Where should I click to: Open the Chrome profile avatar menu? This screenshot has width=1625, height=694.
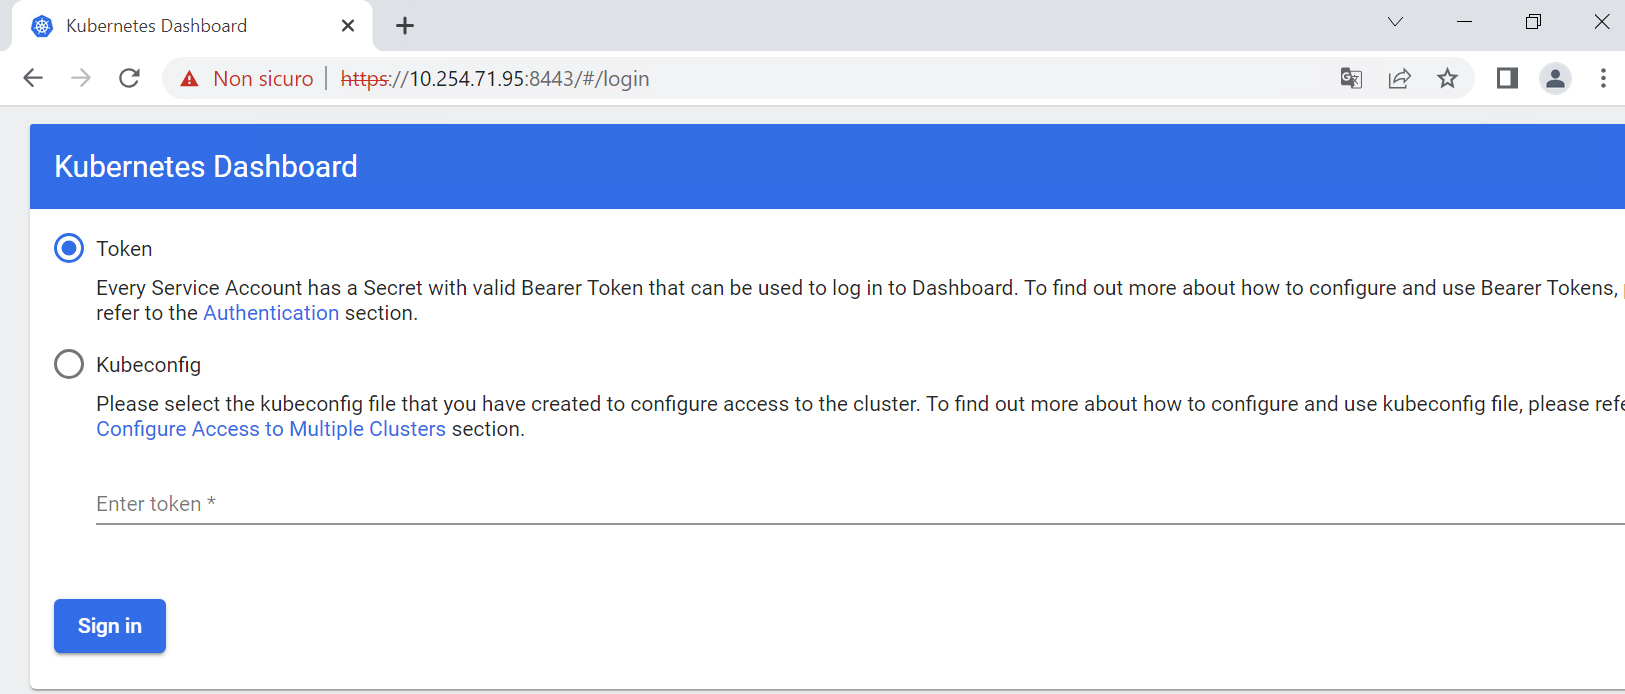point(1555,78)
